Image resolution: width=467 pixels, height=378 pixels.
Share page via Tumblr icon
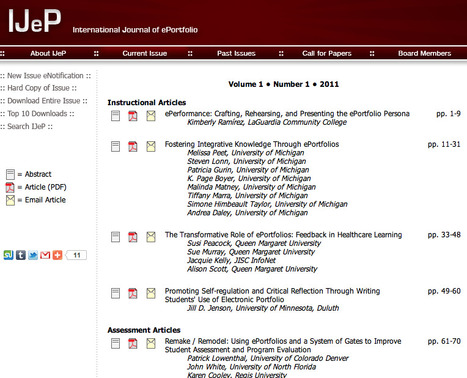pos(21,255)
